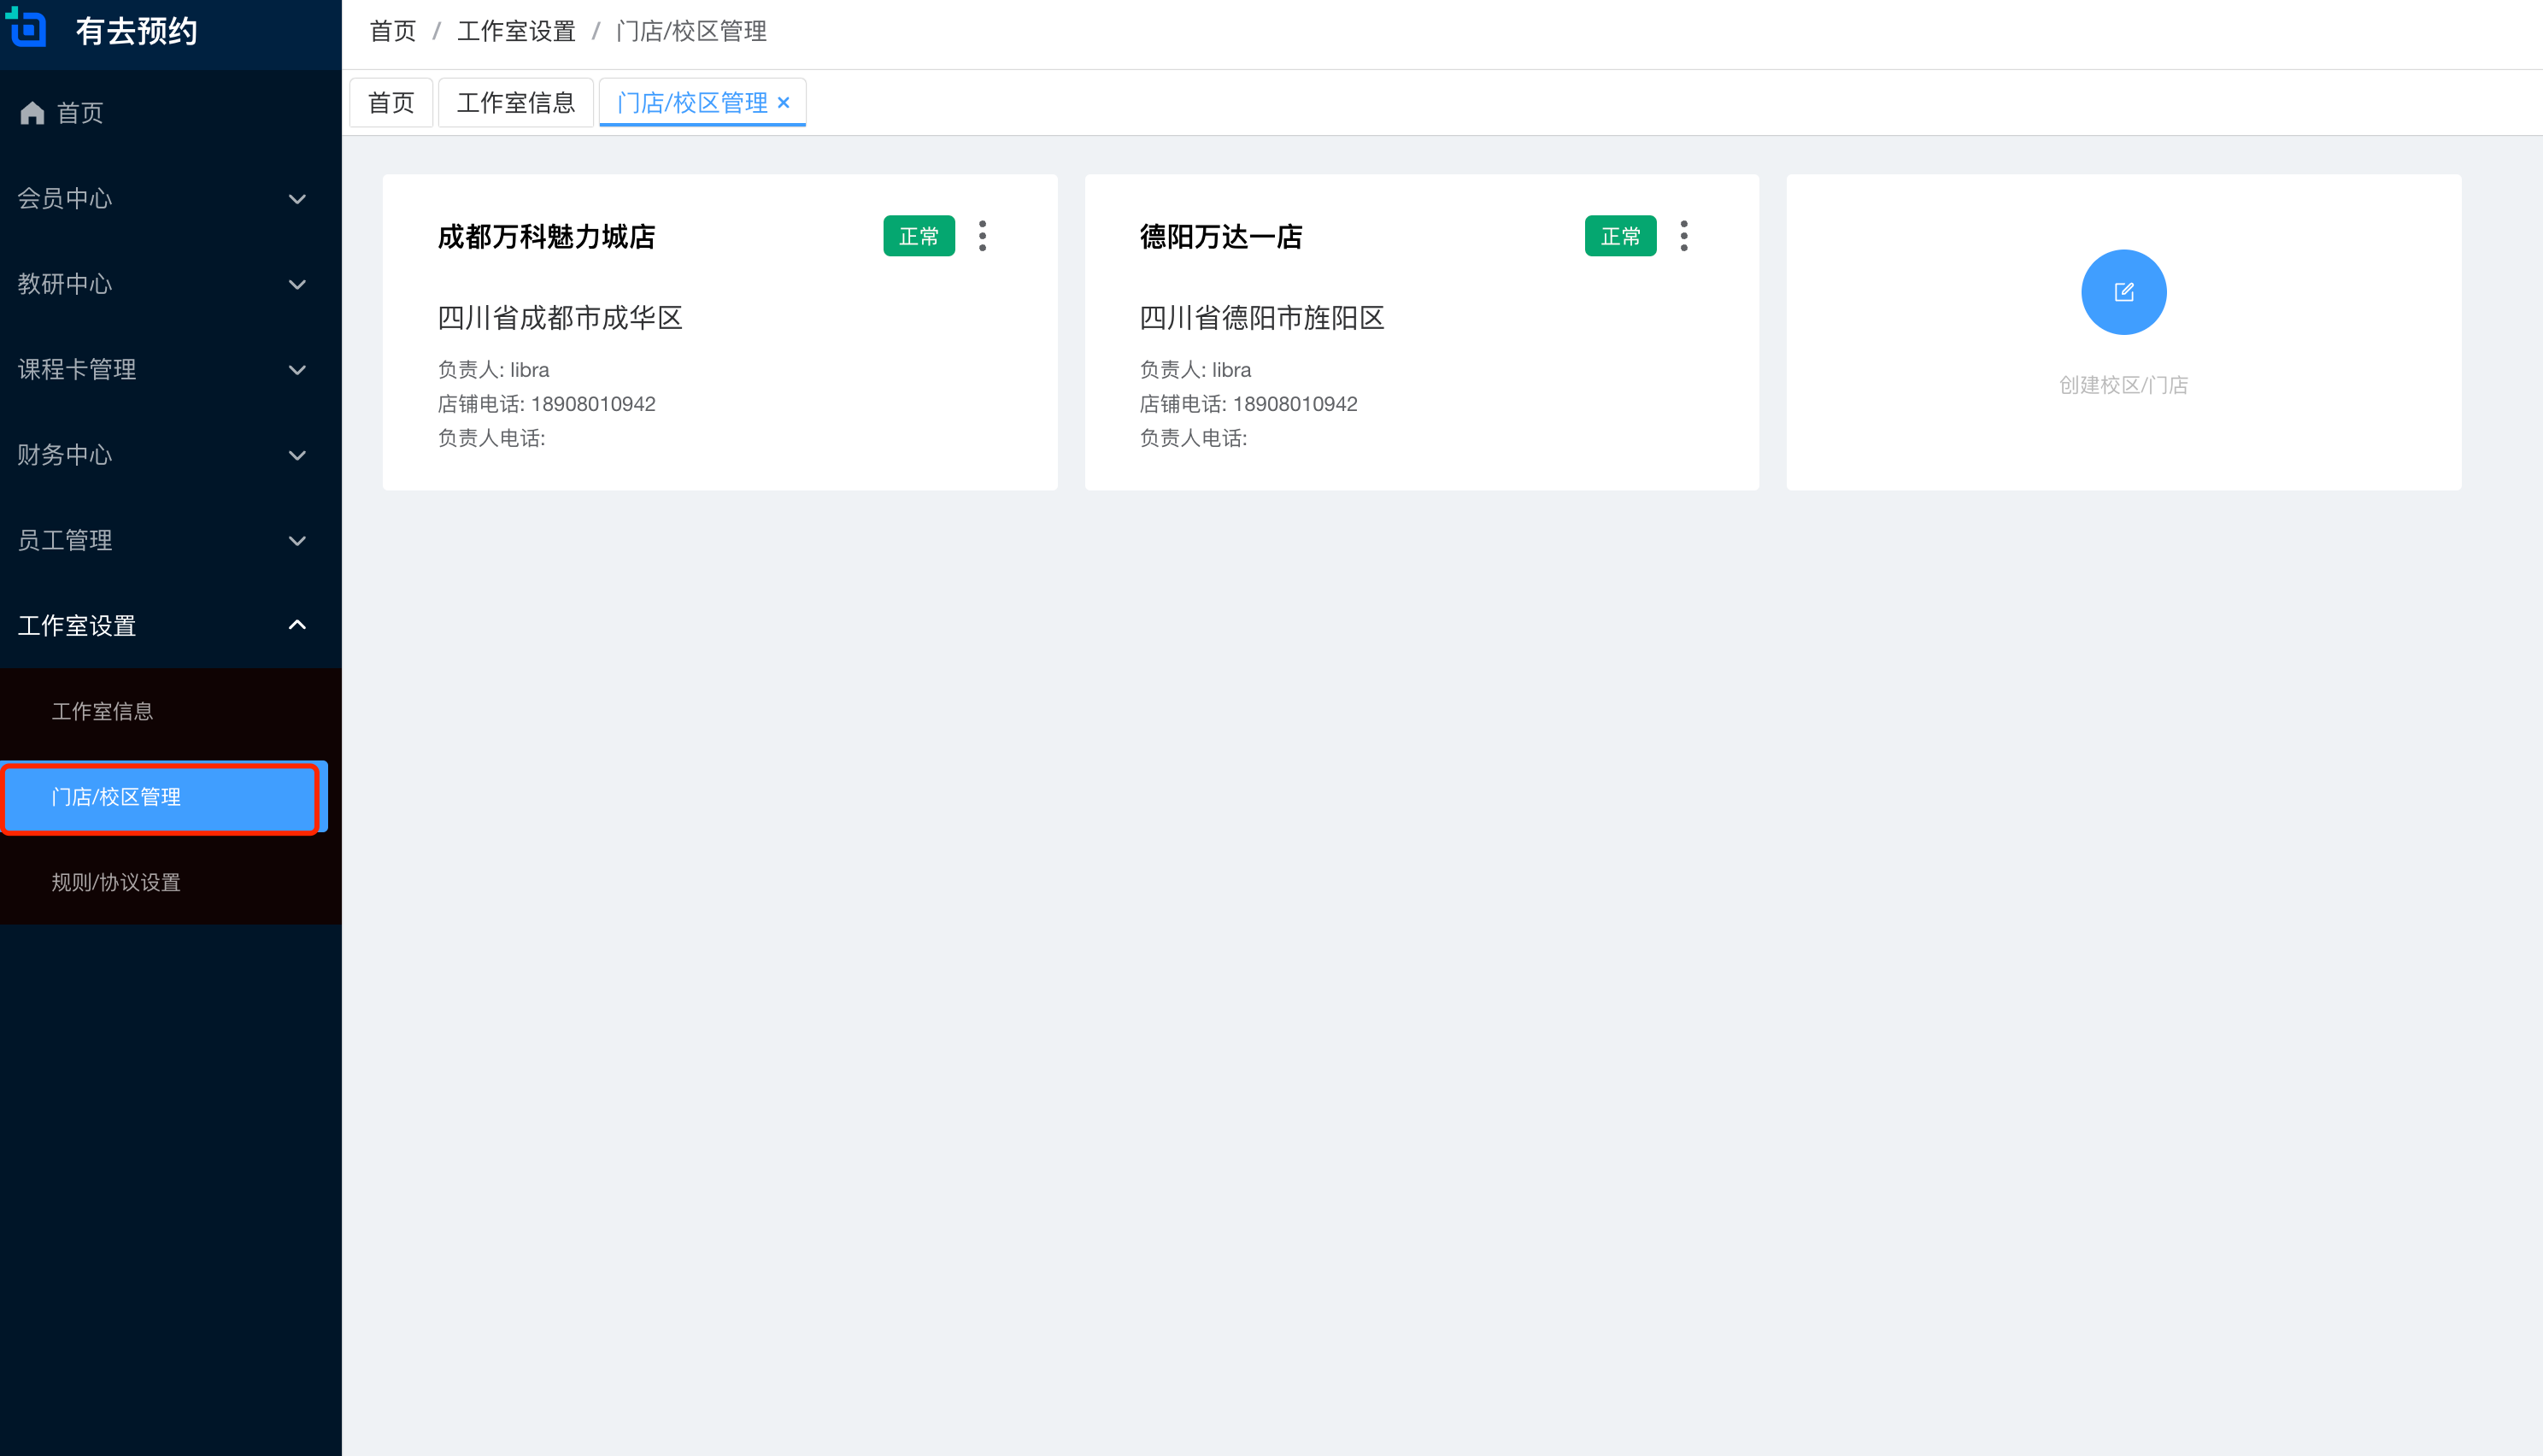
Task: Open 规则/协议设置 submenu item
Action: [170, 882]
